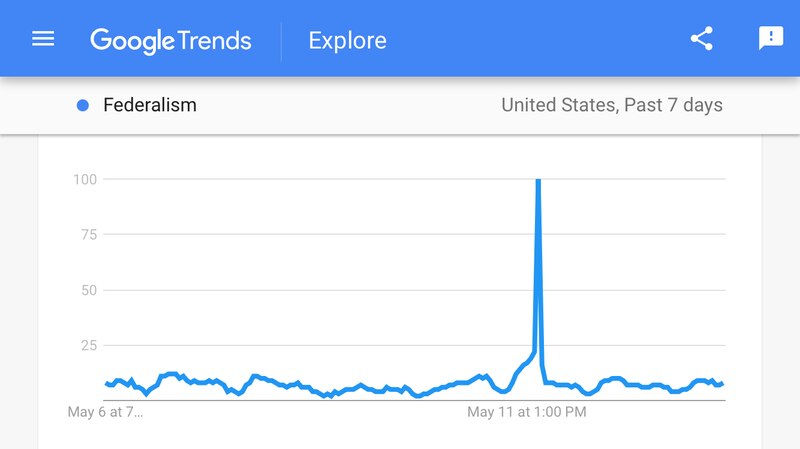Click the 100 y-axis label
This screenshot has width=800, height=449.
84,179
